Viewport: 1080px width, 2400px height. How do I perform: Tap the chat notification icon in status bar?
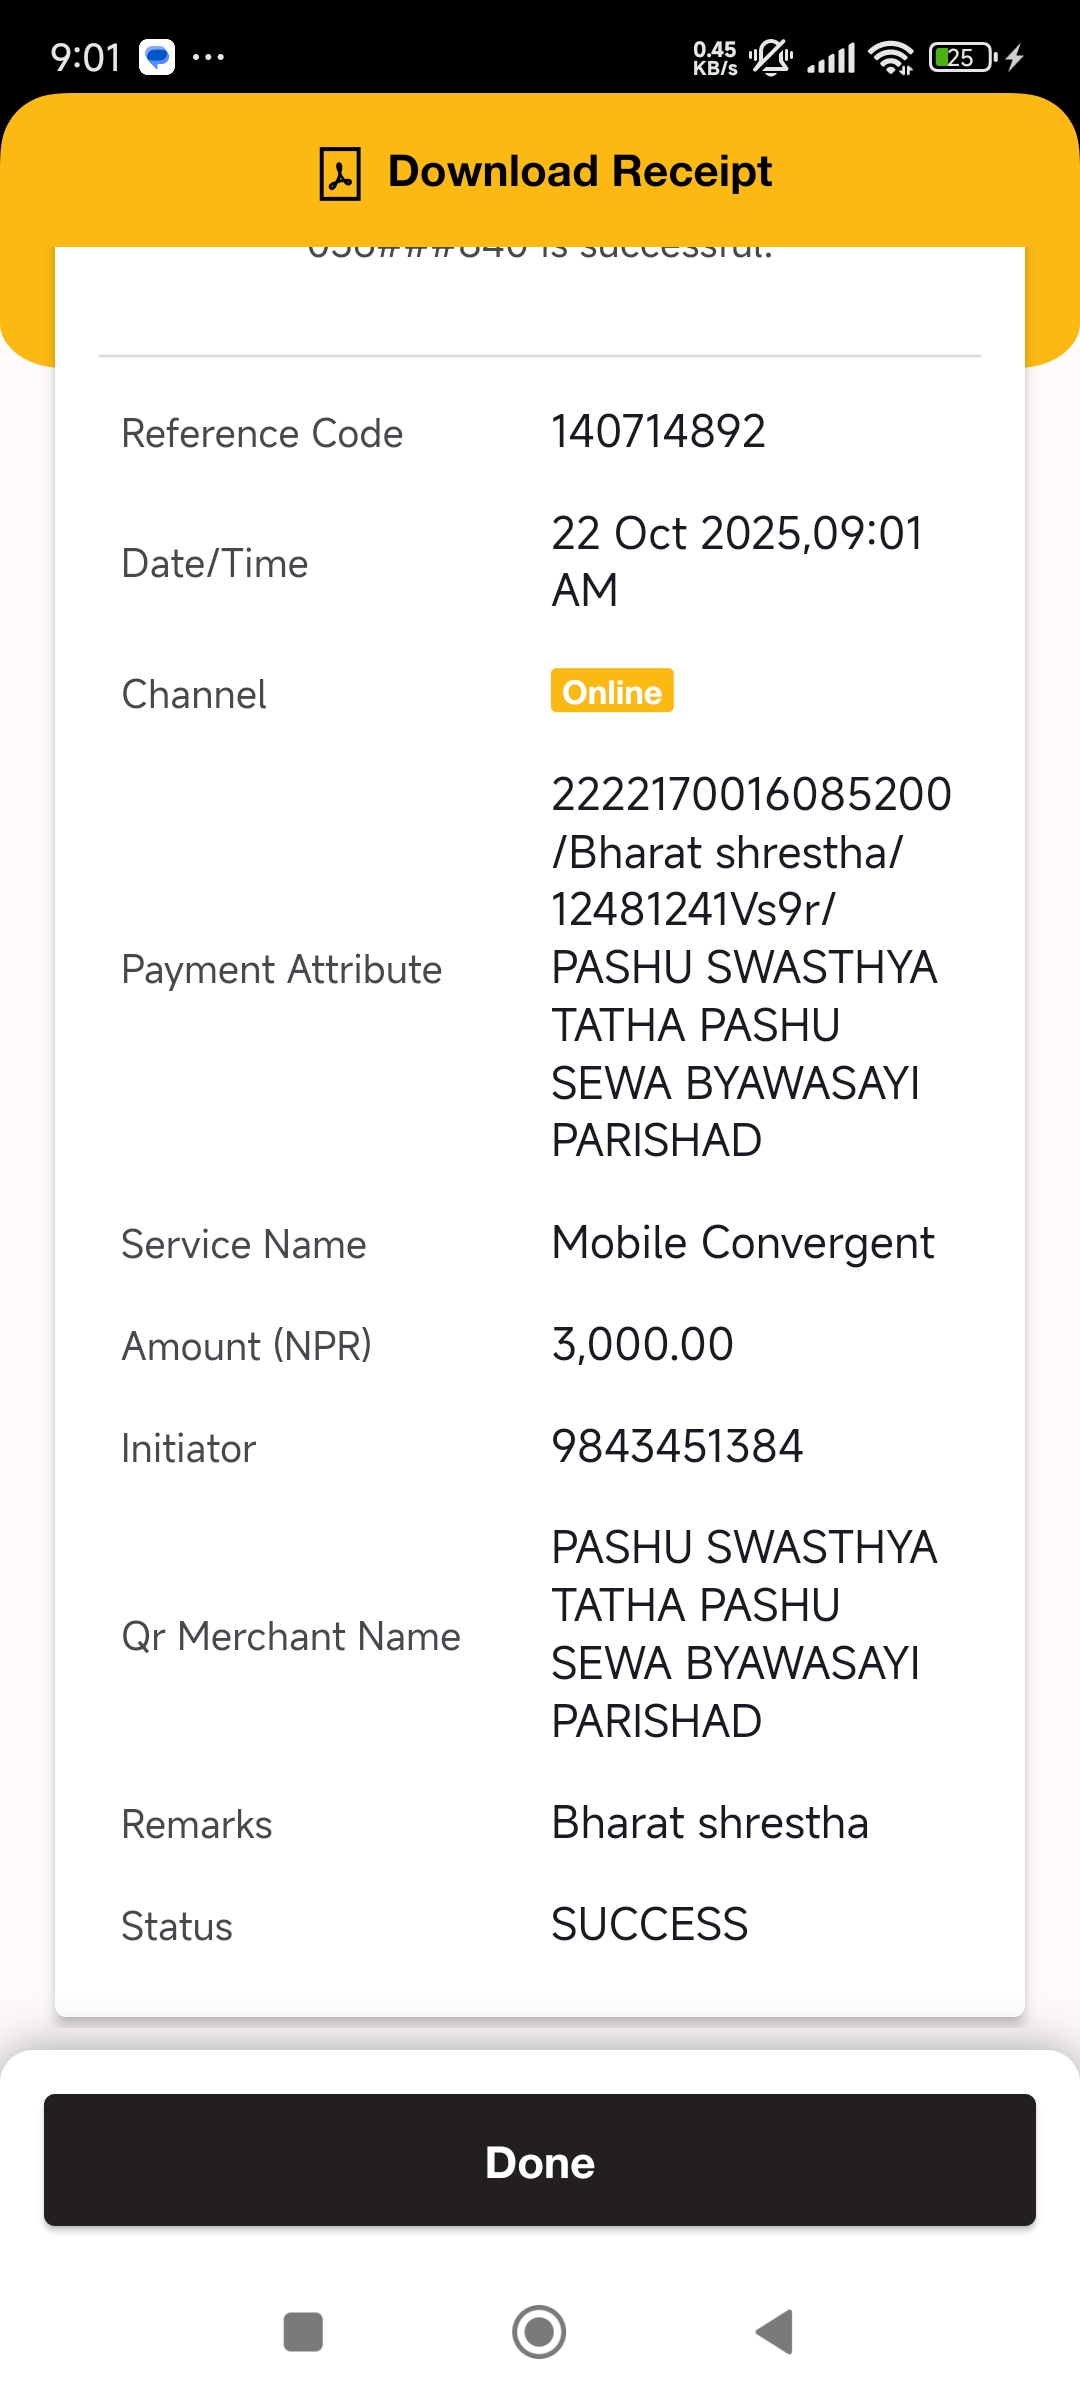pyautogui.click(x=157, y=57)
